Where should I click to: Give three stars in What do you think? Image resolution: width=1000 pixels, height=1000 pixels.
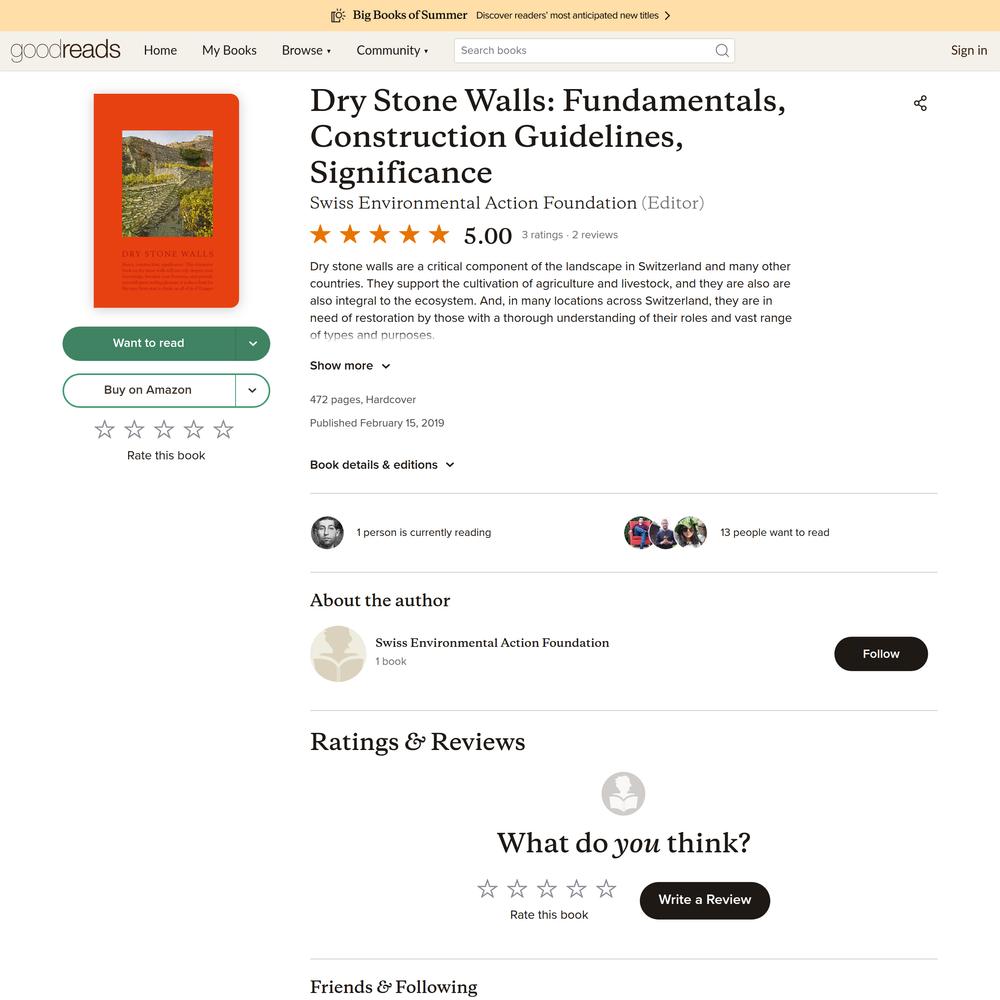point(547,888)
